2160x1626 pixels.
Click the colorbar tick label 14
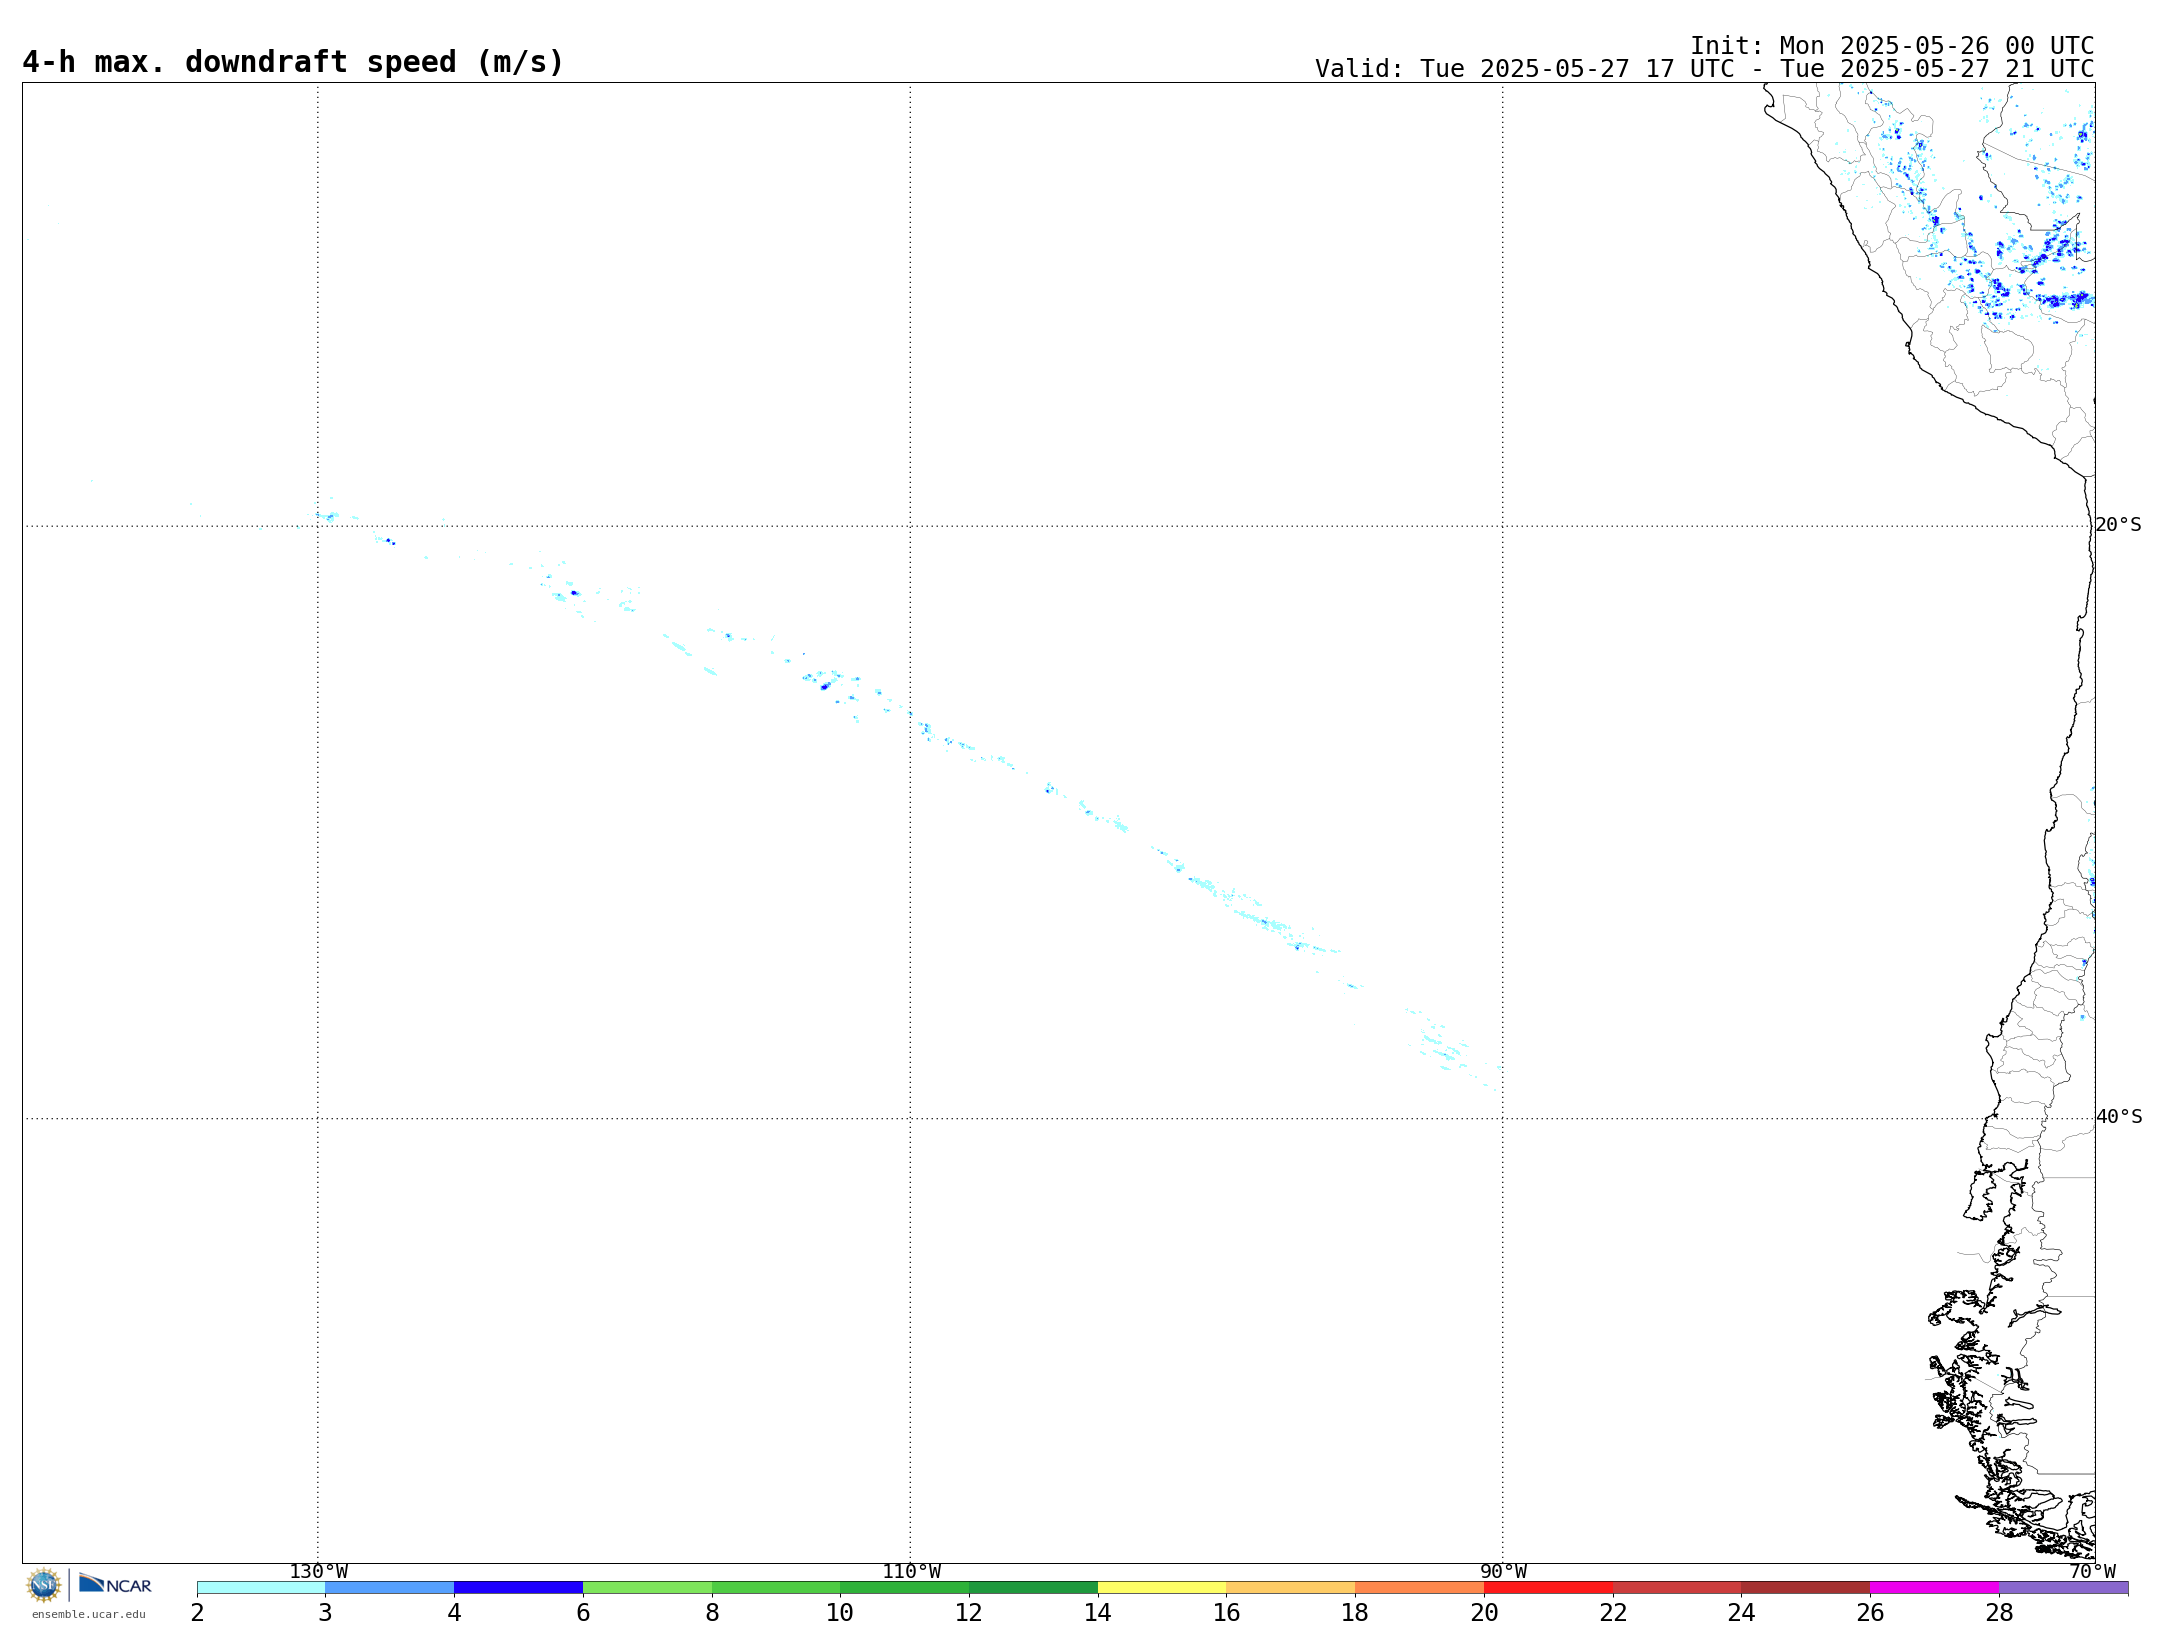1098,1612
